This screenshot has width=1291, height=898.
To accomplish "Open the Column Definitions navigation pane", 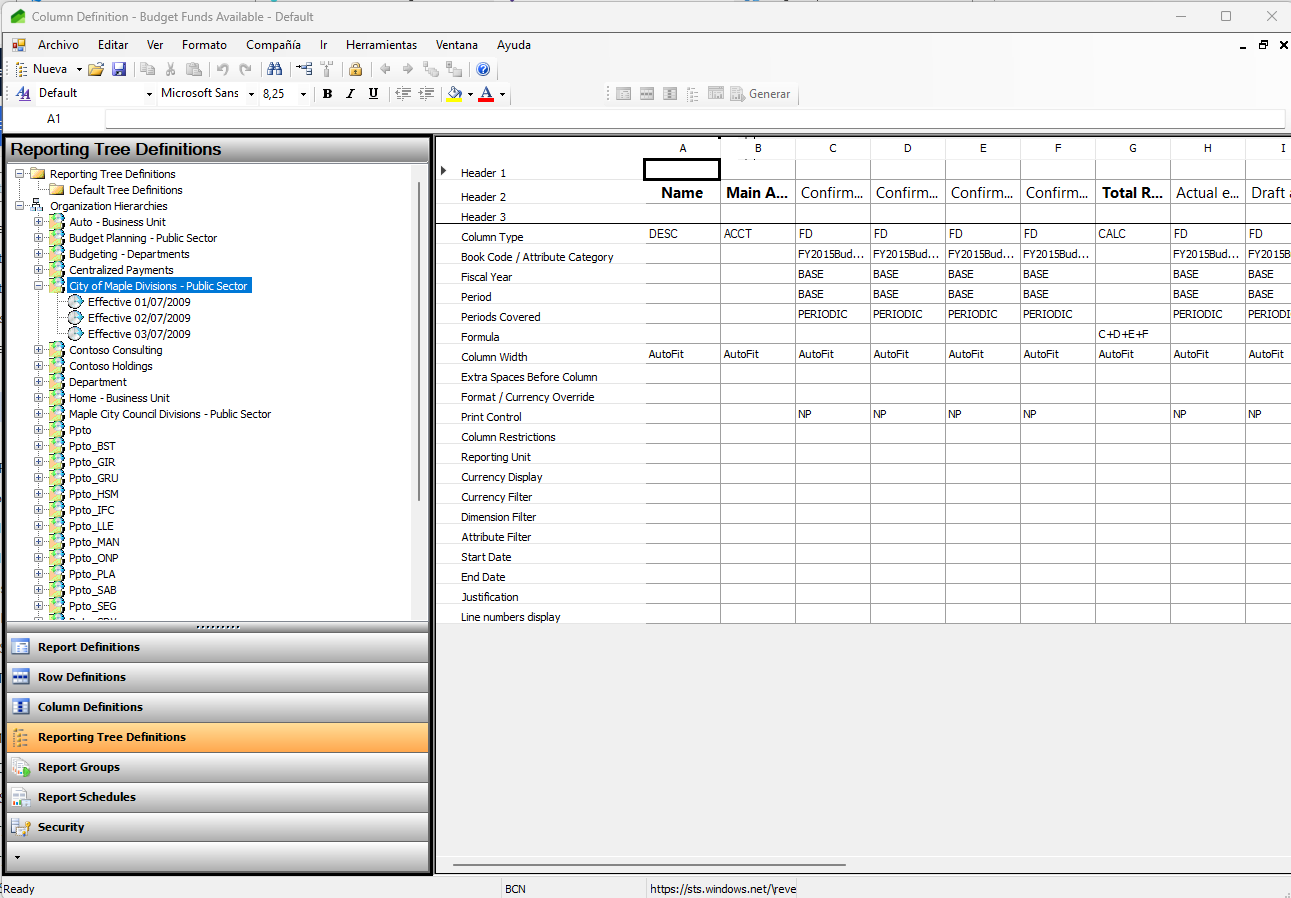I will 218,707.
